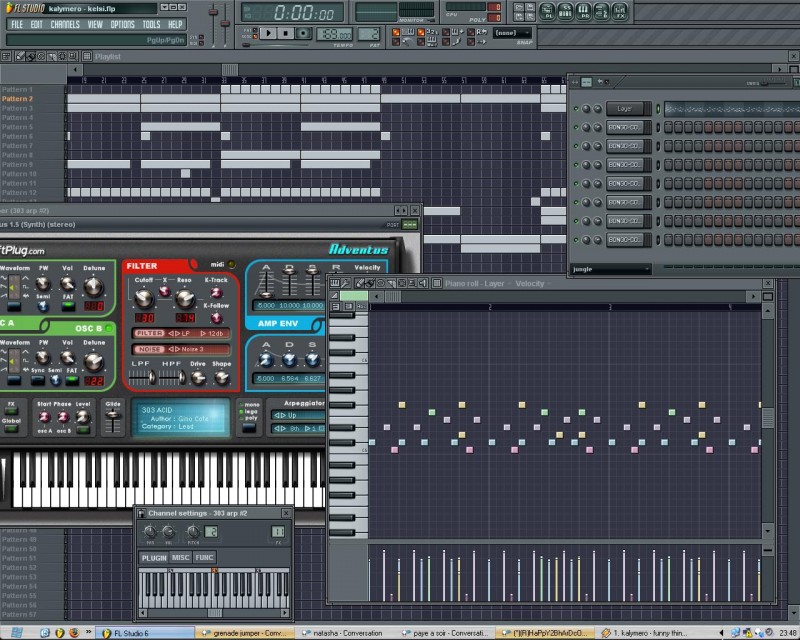Adjust the Glide slider in Adventus
The height and width of the screenshot is (640, 800).
click(x=113, y=421)
